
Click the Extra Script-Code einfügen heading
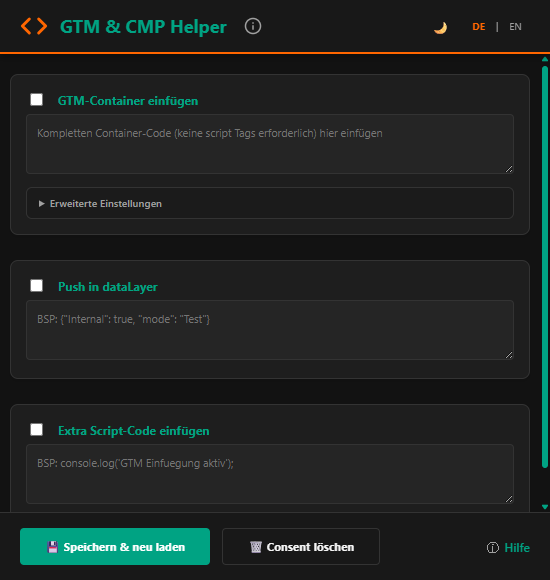[x=134, y=431]
